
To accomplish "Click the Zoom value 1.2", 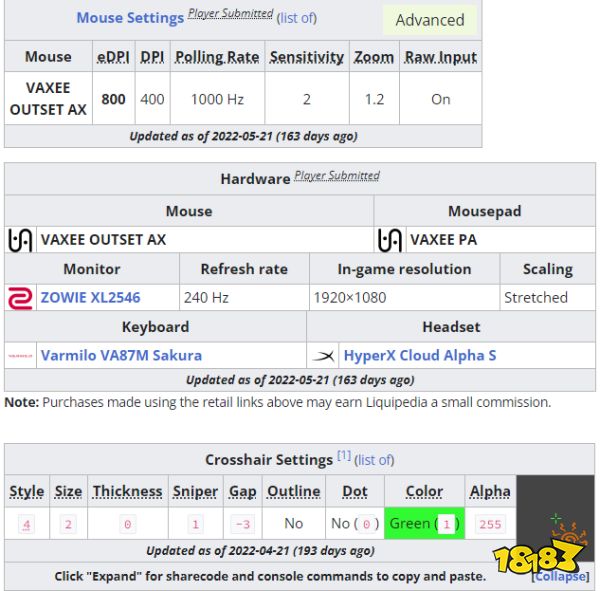I will pos(374,99).
